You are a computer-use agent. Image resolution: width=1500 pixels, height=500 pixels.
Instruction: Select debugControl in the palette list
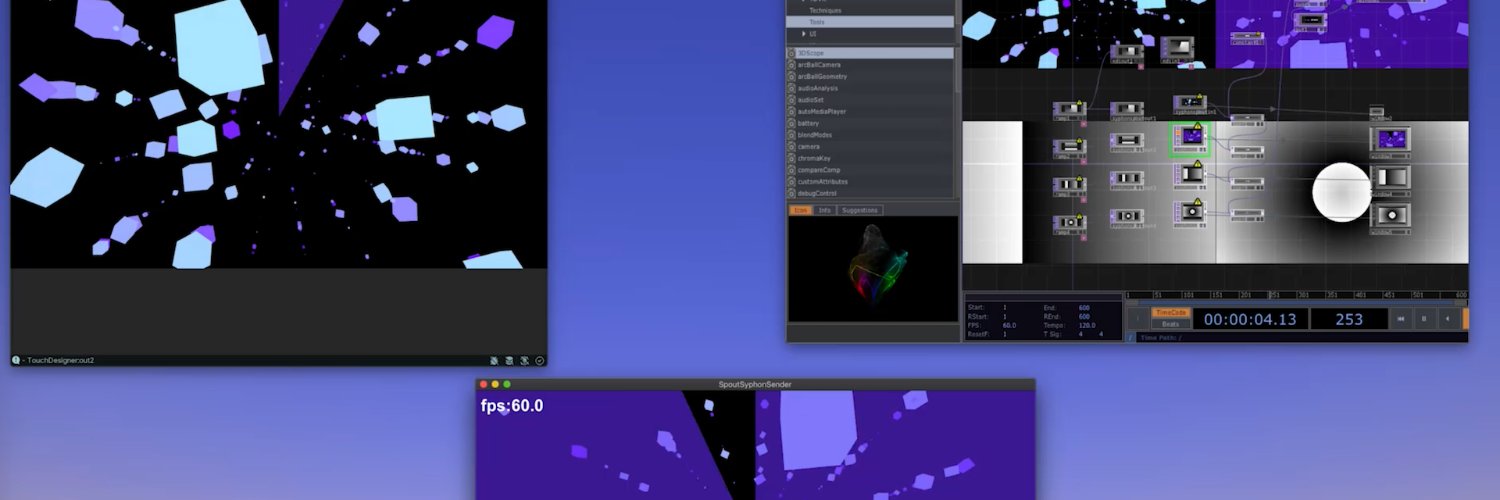[x=869, y=193]
